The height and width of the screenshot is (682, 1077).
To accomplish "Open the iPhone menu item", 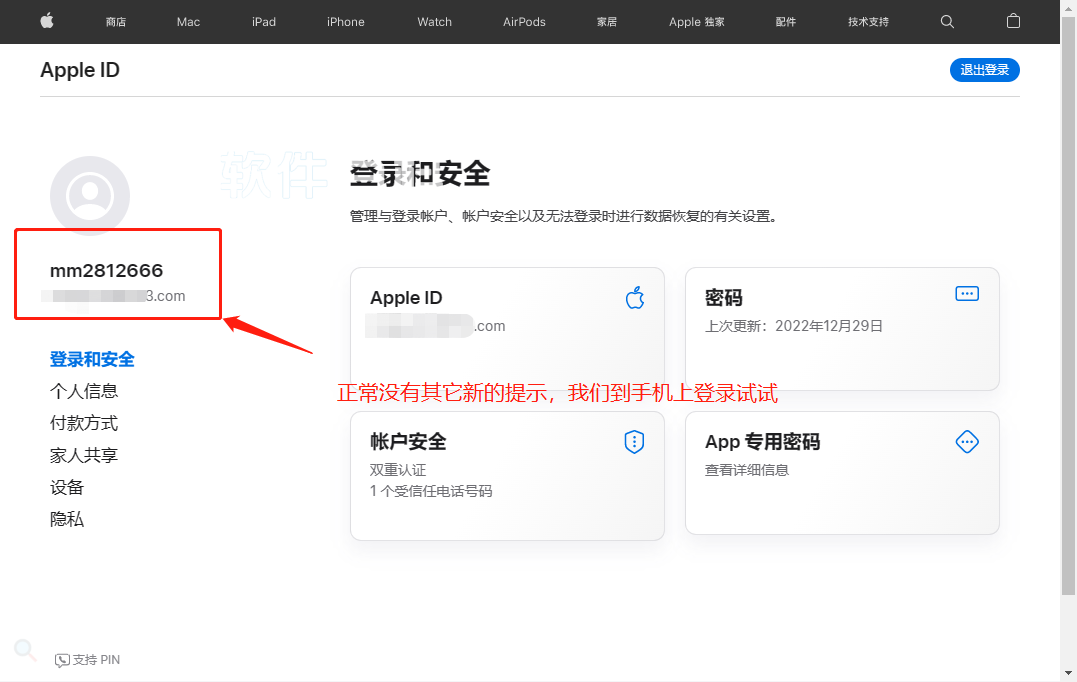I will point(346,22).
